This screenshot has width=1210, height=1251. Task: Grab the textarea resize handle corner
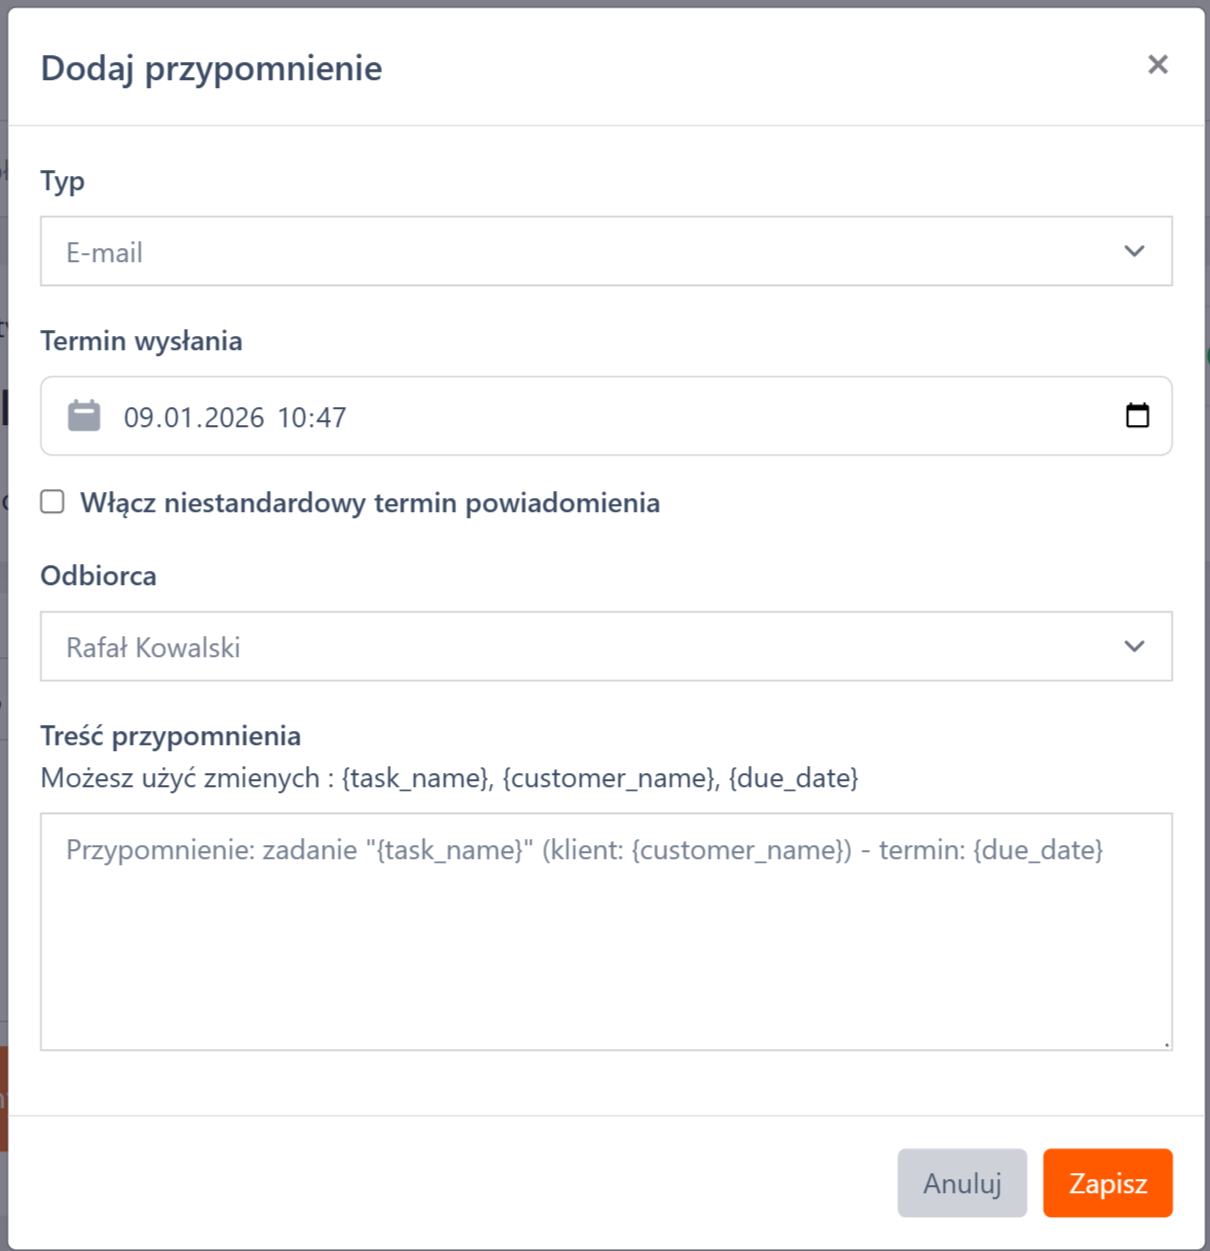tap(1165, 1043)
